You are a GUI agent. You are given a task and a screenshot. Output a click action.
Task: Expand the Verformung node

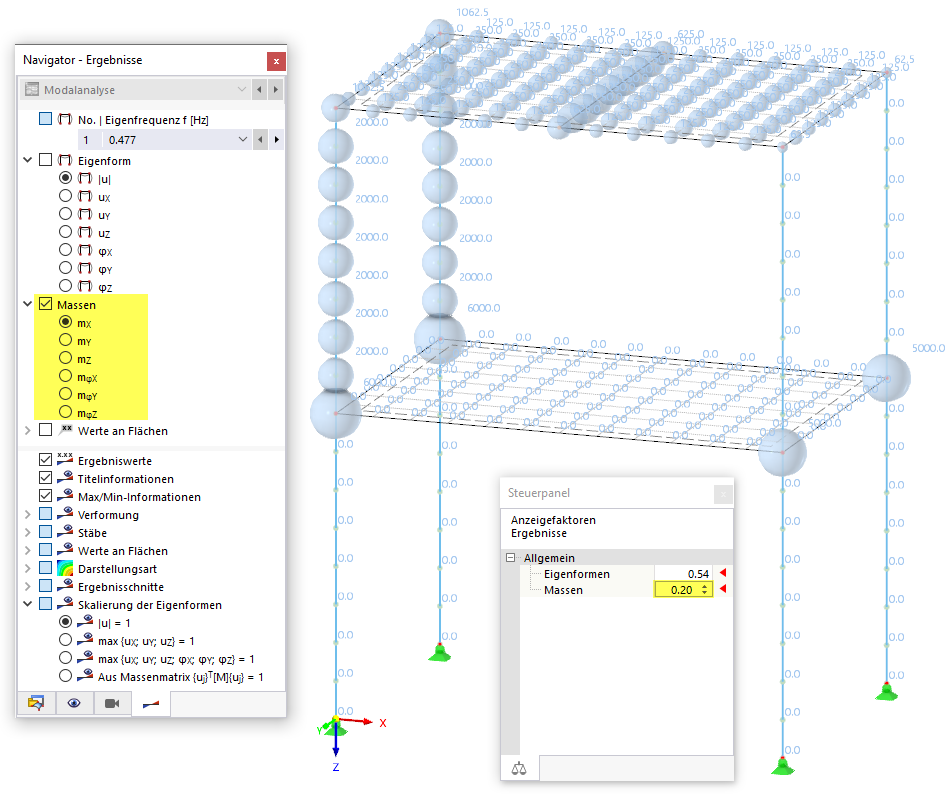27,514
